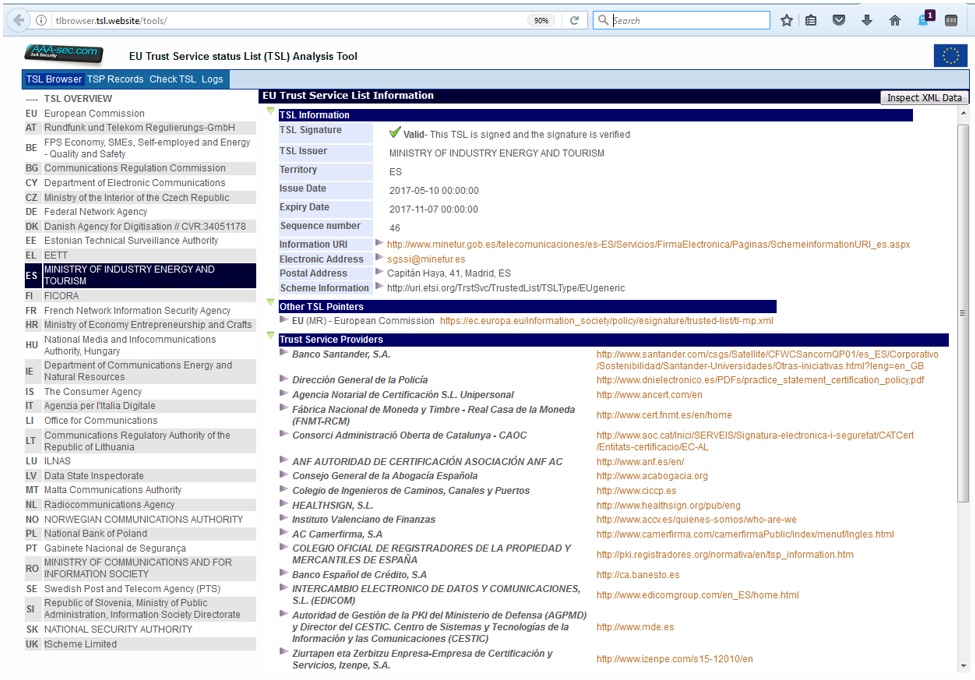Expand the Banco Santander, S.A. provider
Image resolution: width=975 pixels, height=680 pixels.
coord(284,352)
